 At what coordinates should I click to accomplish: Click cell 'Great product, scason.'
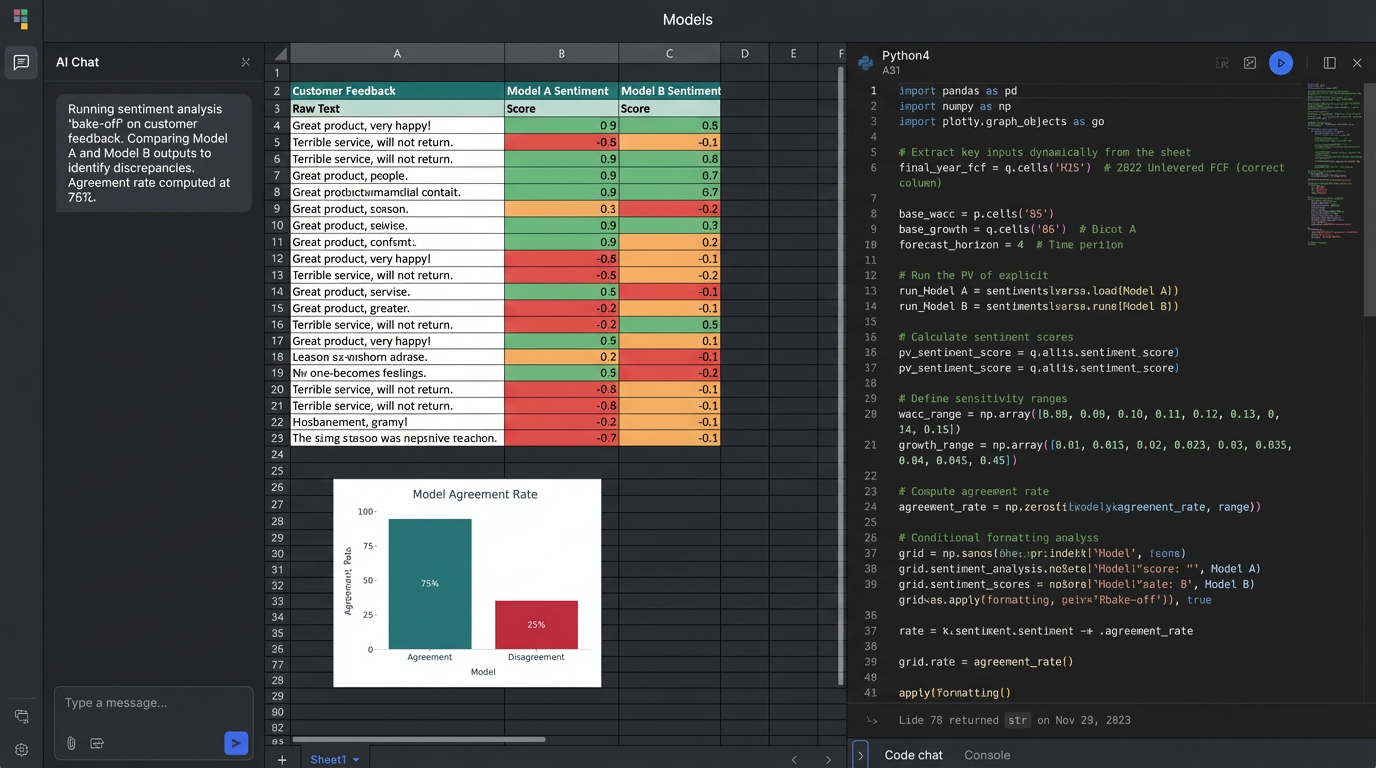(x=397, y=209)
